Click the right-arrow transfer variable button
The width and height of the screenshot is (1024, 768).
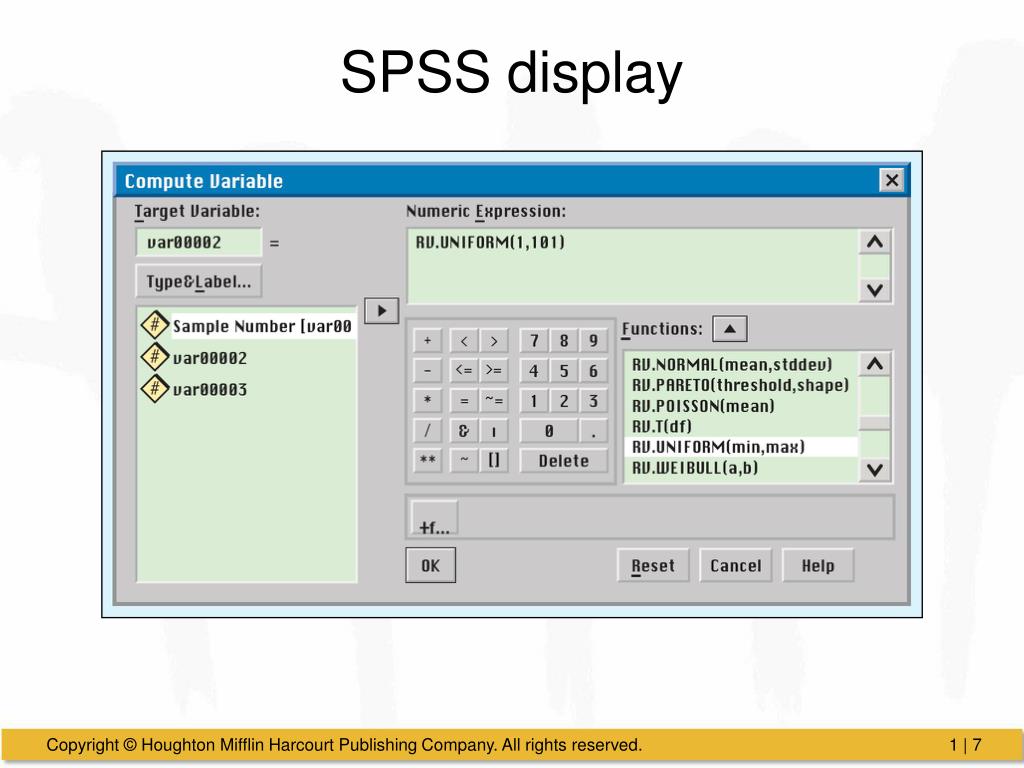pos(381,310)
